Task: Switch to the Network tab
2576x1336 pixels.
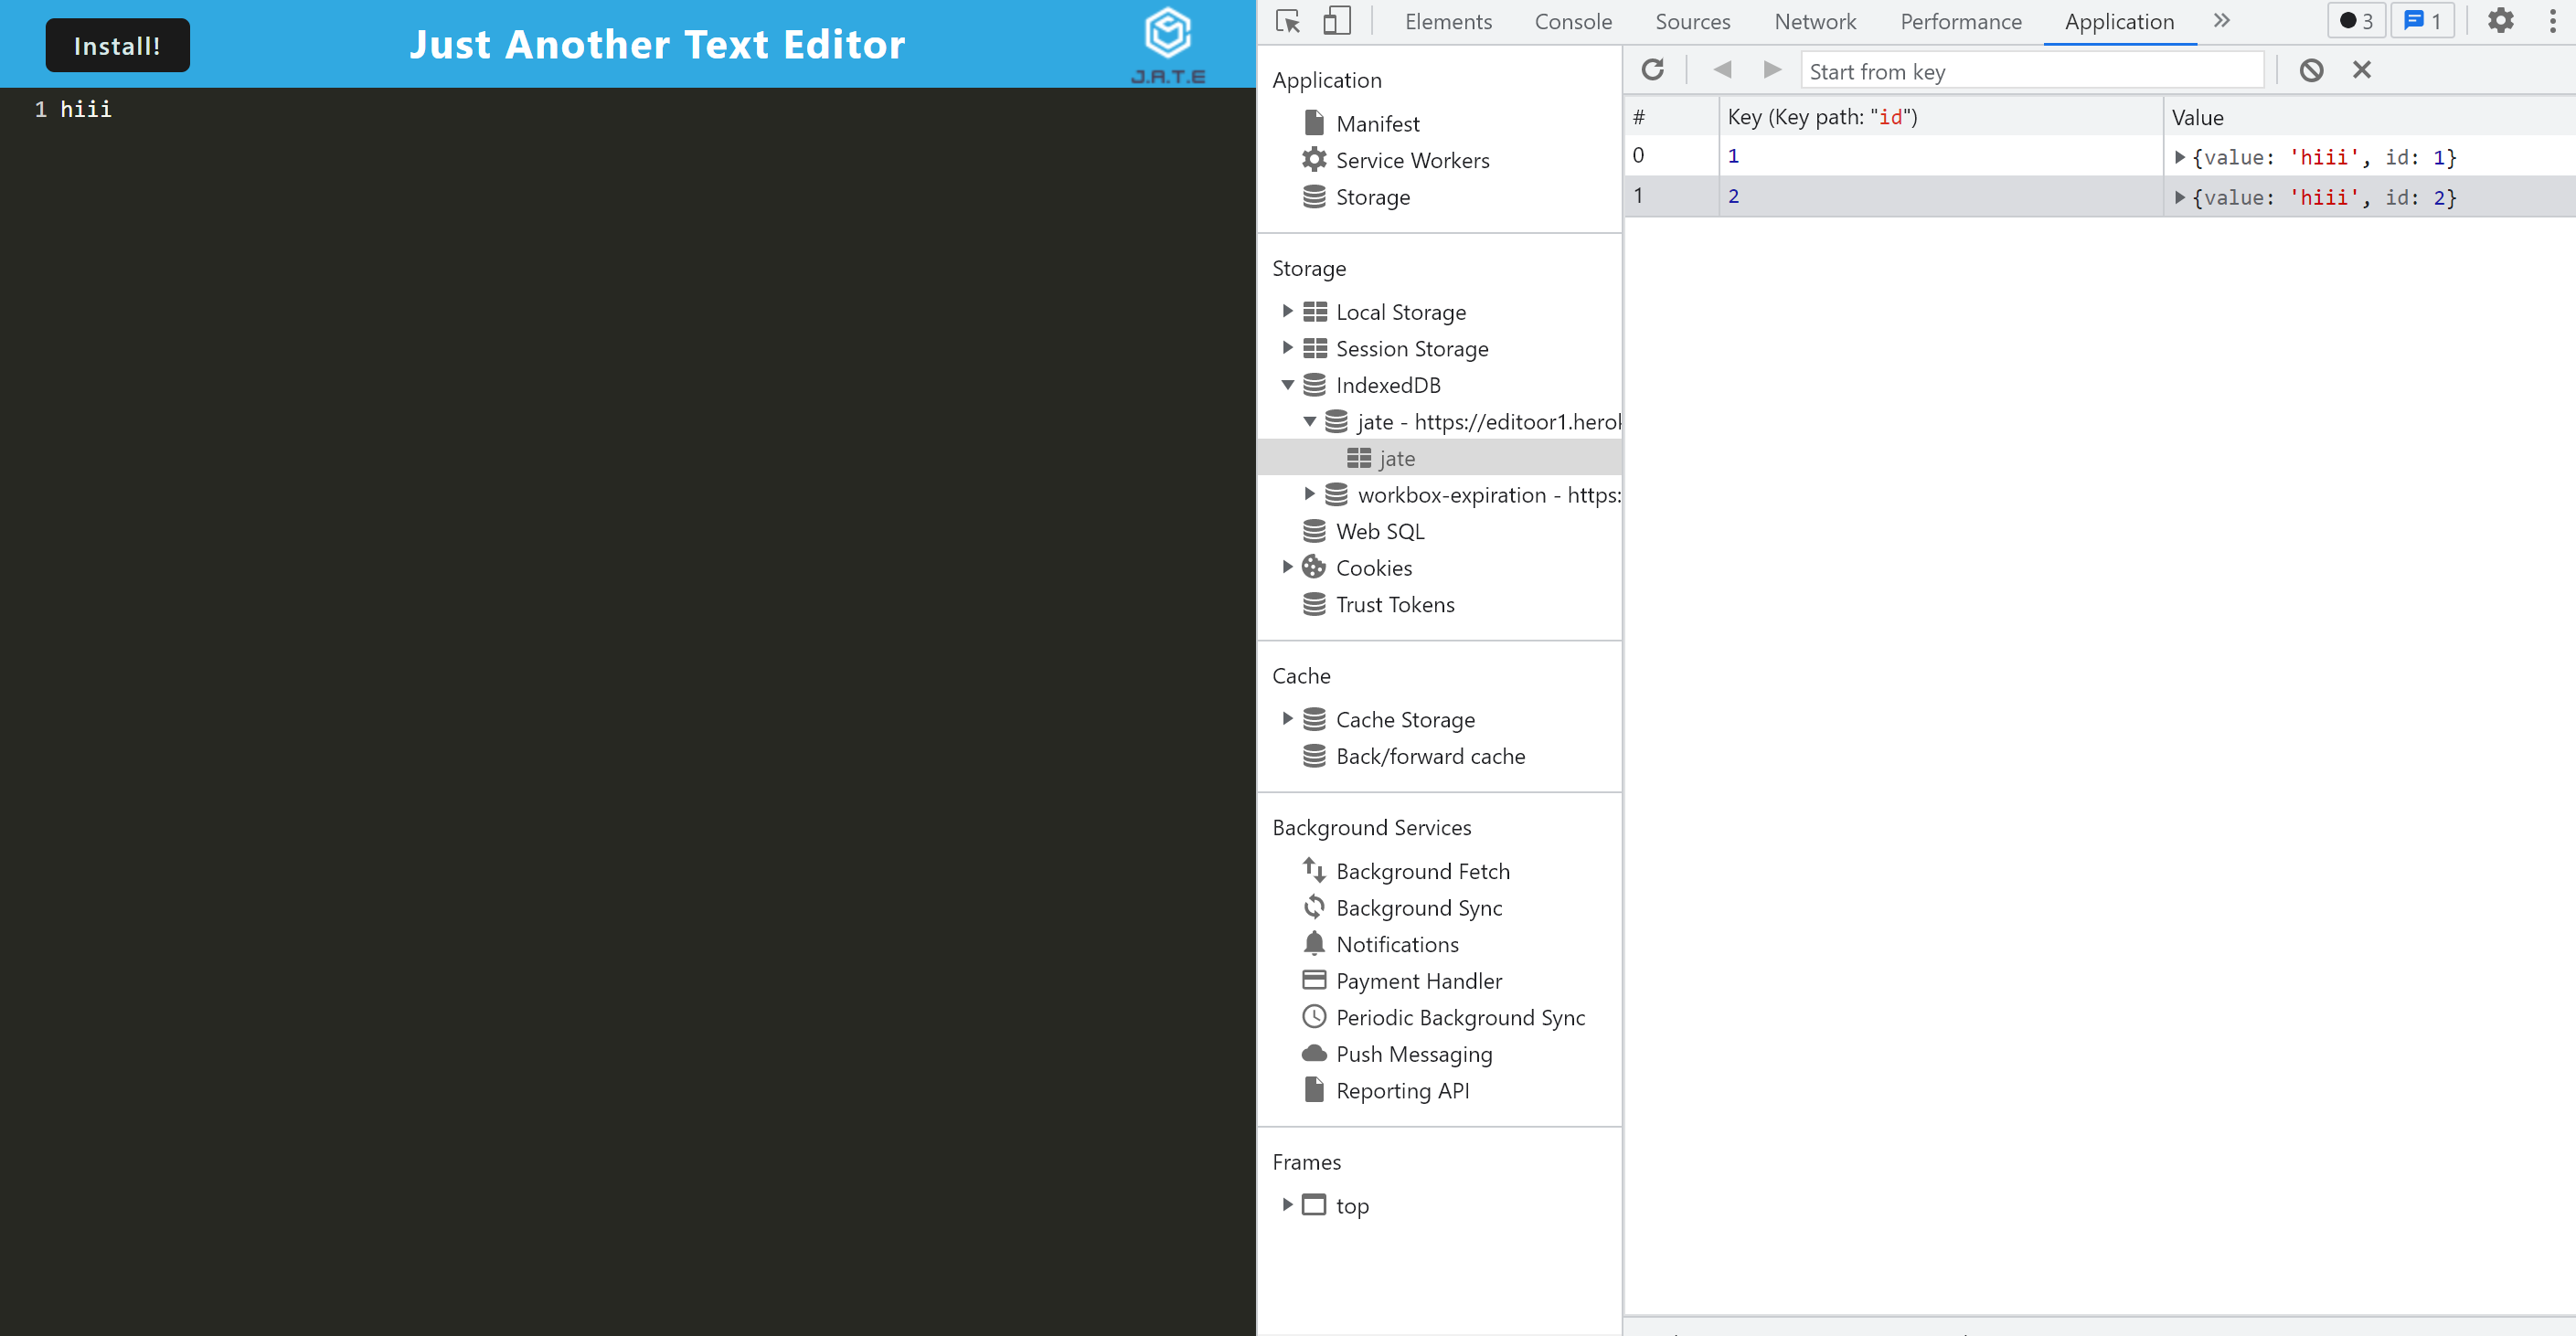Action: (x=1814, y=21)
